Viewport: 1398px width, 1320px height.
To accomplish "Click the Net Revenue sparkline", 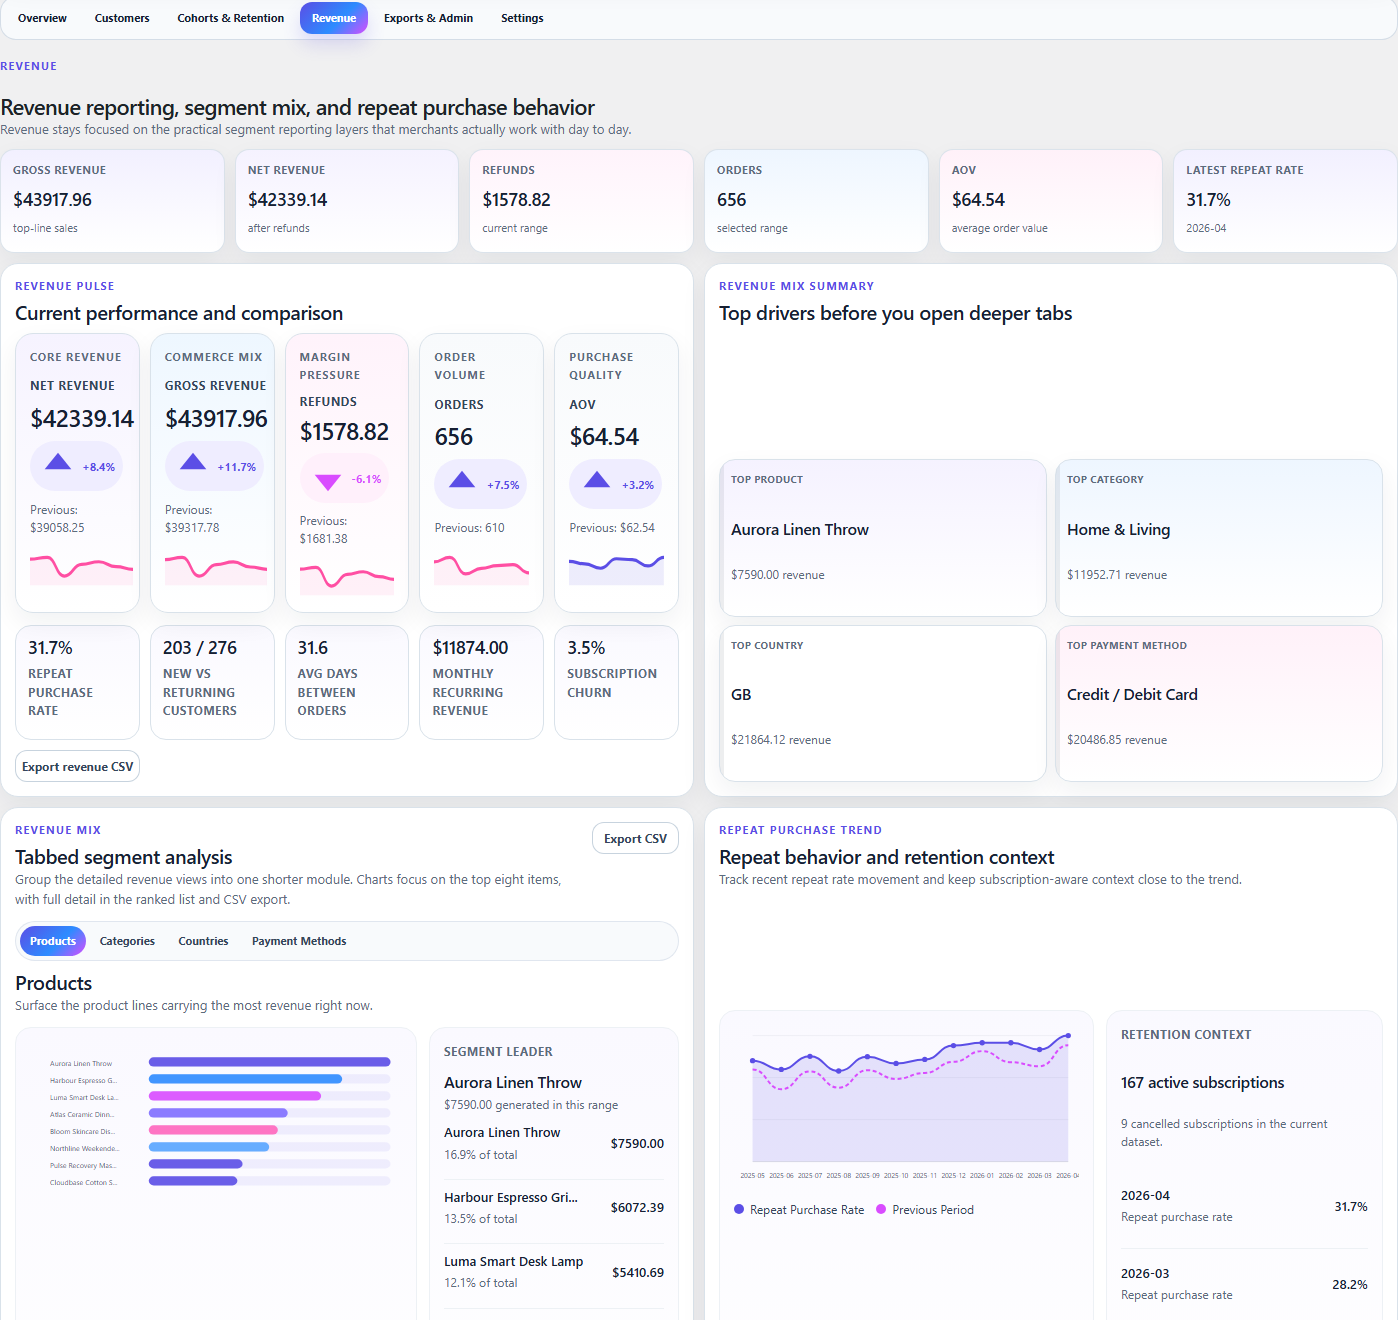I will tap(82, 568).
